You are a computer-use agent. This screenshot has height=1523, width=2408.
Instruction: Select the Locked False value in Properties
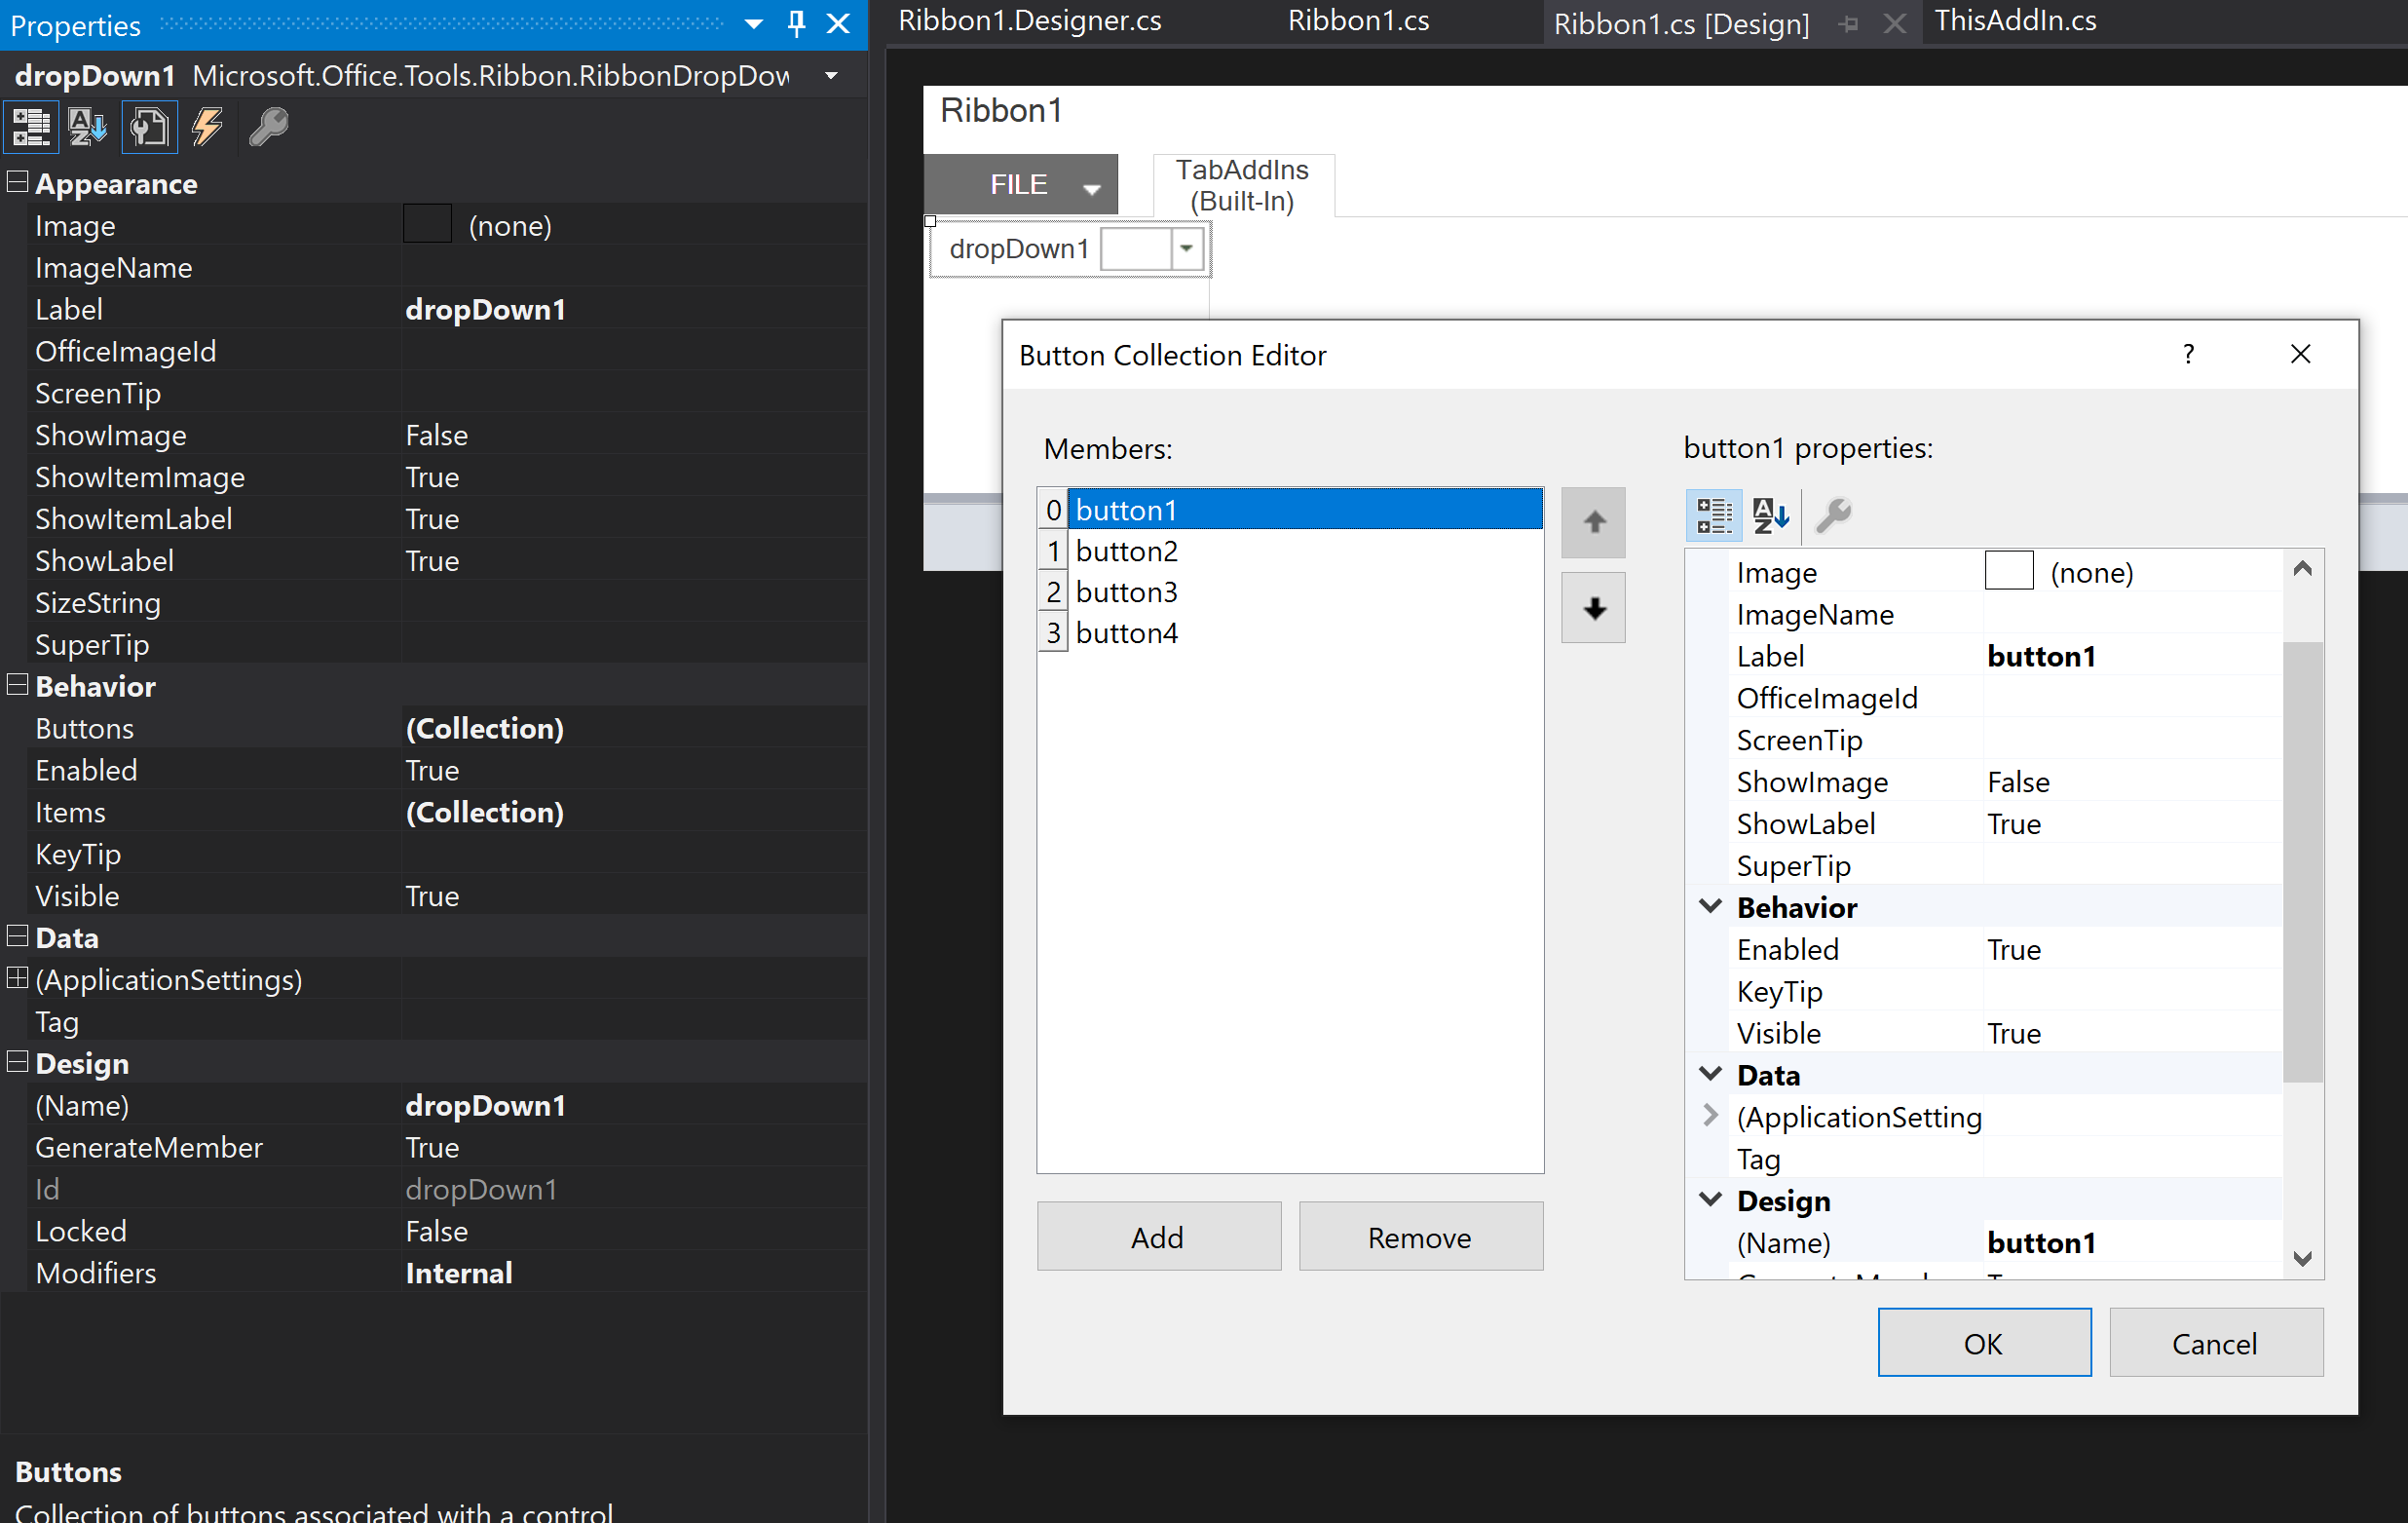coord(437,1231)
